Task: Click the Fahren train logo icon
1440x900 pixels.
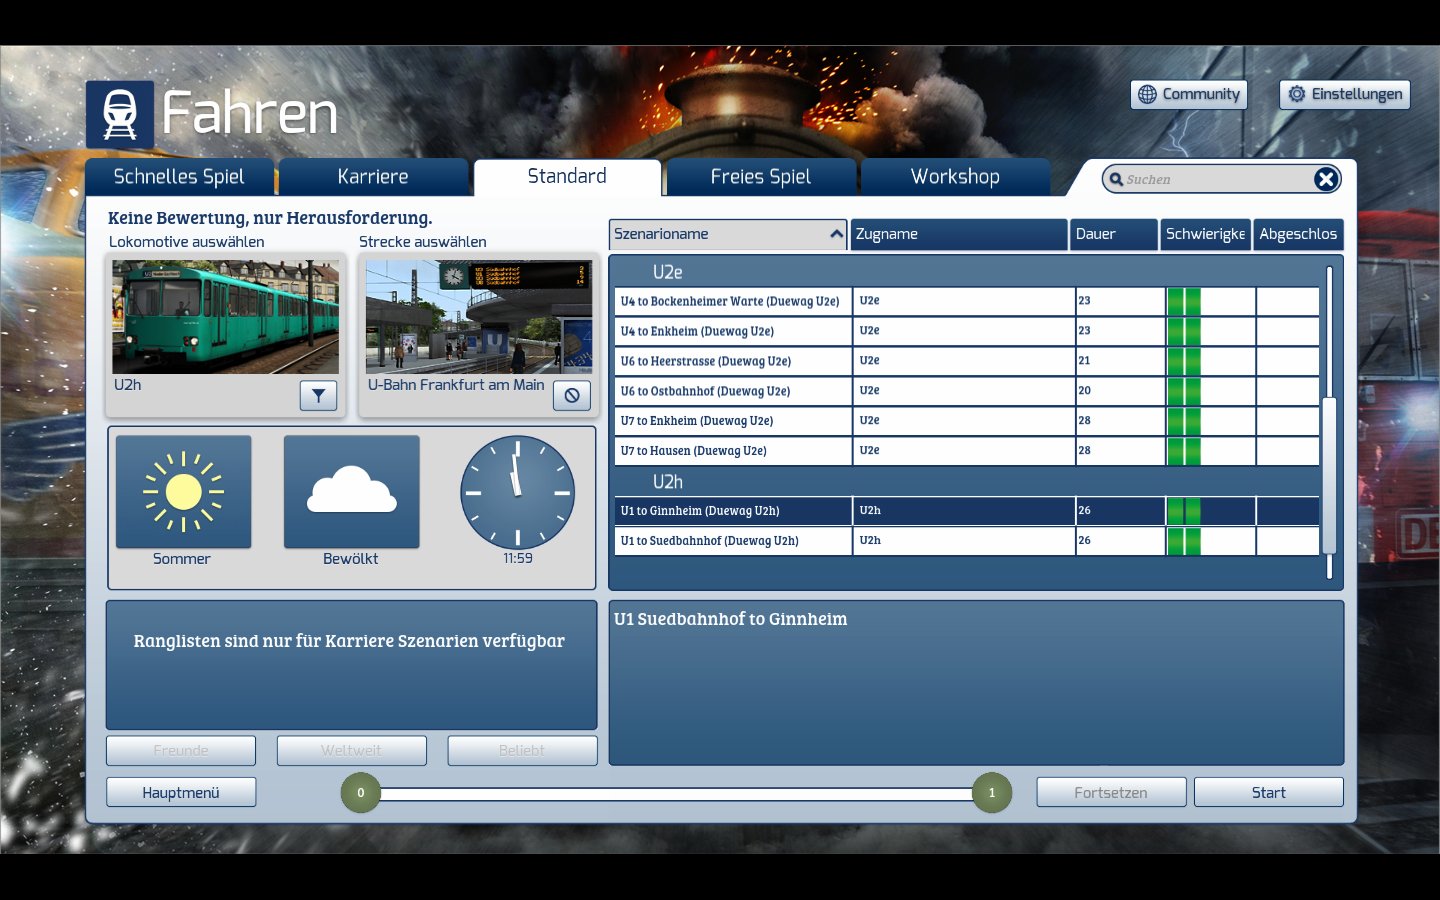Action: (120, 114)
